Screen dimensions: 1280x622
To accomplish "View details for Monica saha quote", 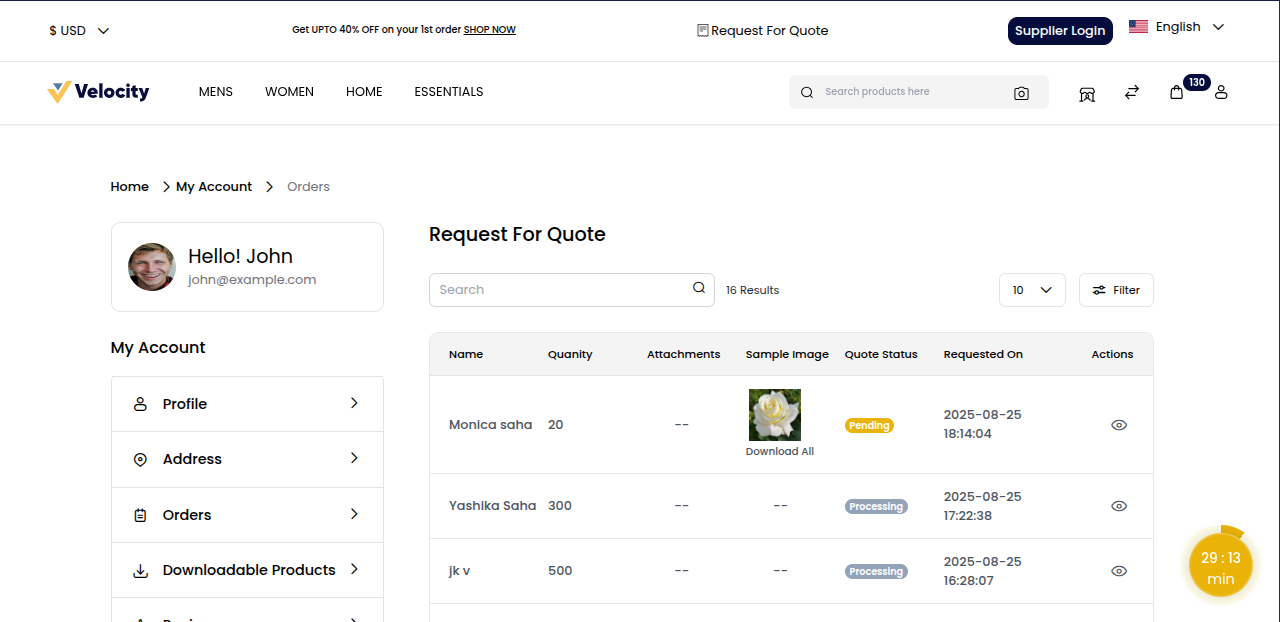I will point(1119,424).
